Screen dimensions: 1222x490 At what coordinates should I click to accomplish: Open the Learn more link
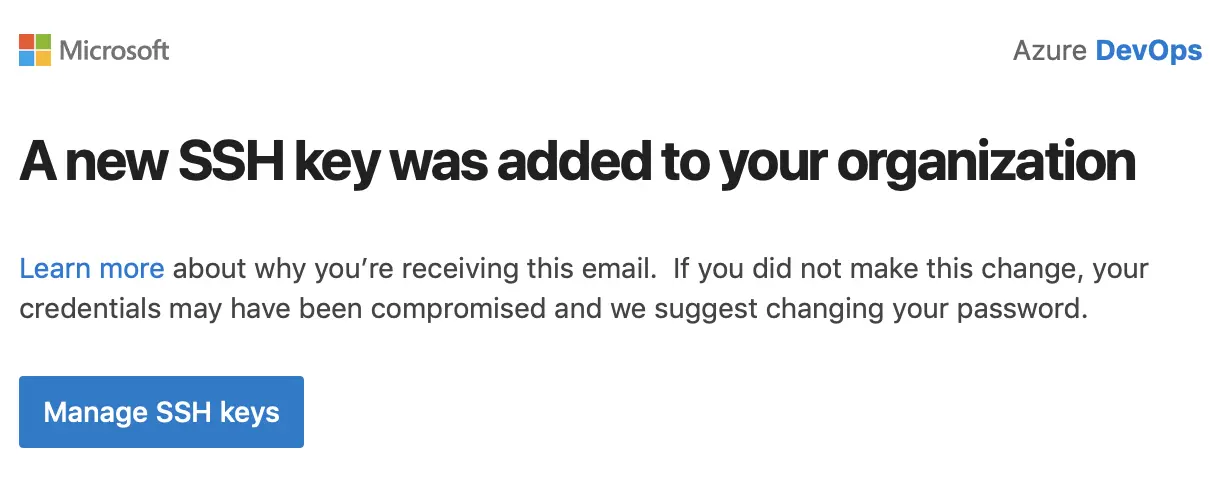pos(92,268)
